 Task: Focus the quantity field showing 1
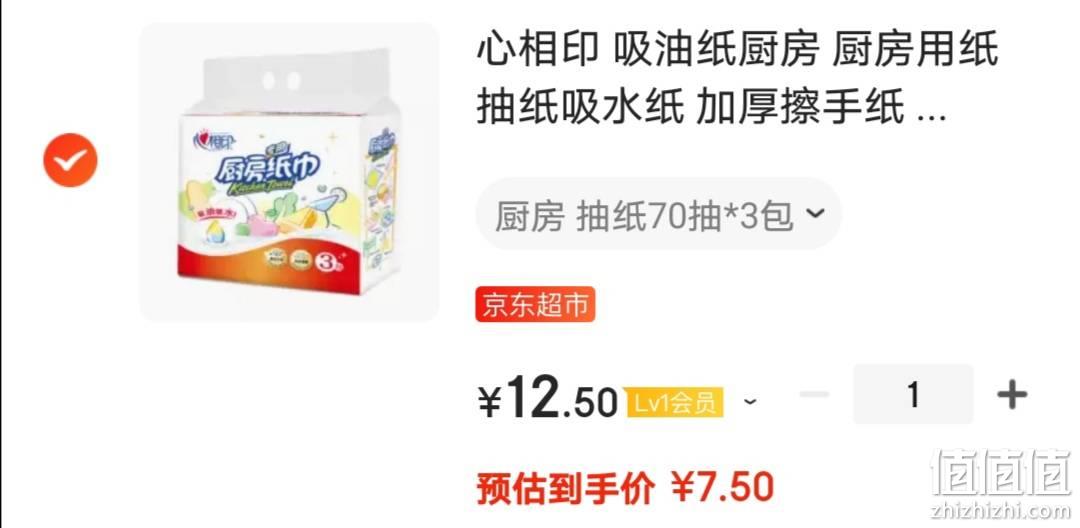[913, 394]
